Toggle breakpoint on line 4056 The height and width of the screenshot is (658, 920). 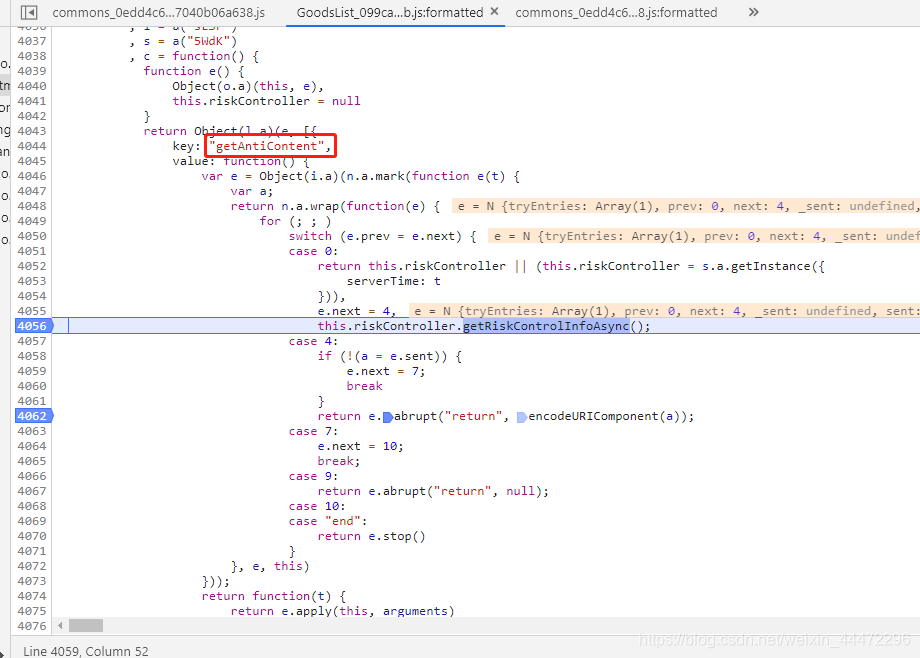coord(32,326)
